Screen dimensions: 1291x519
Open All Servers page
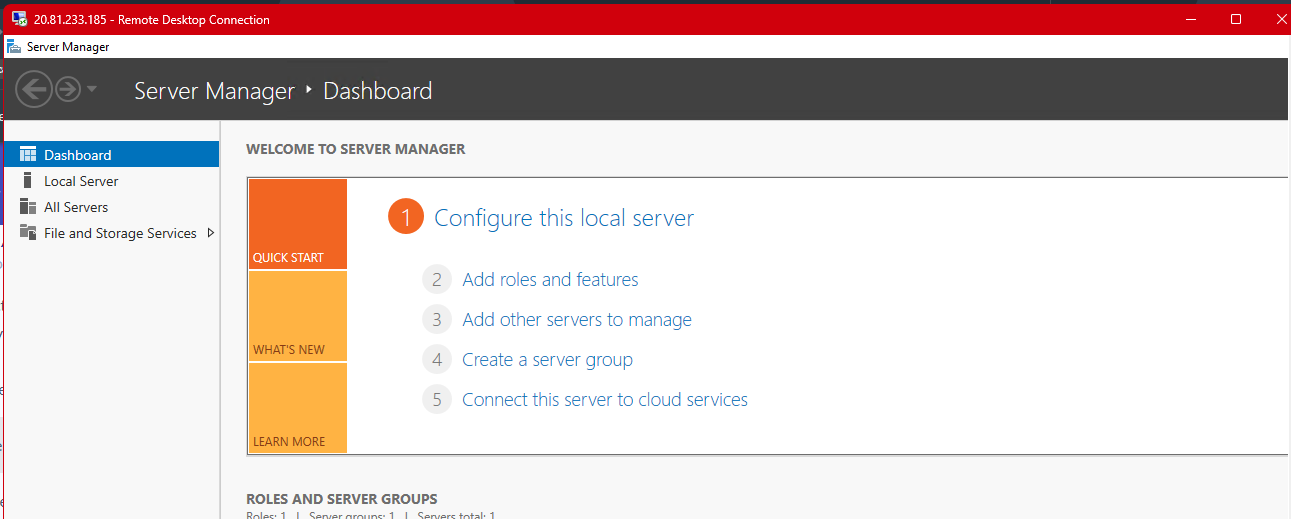[x=111, y=207]
